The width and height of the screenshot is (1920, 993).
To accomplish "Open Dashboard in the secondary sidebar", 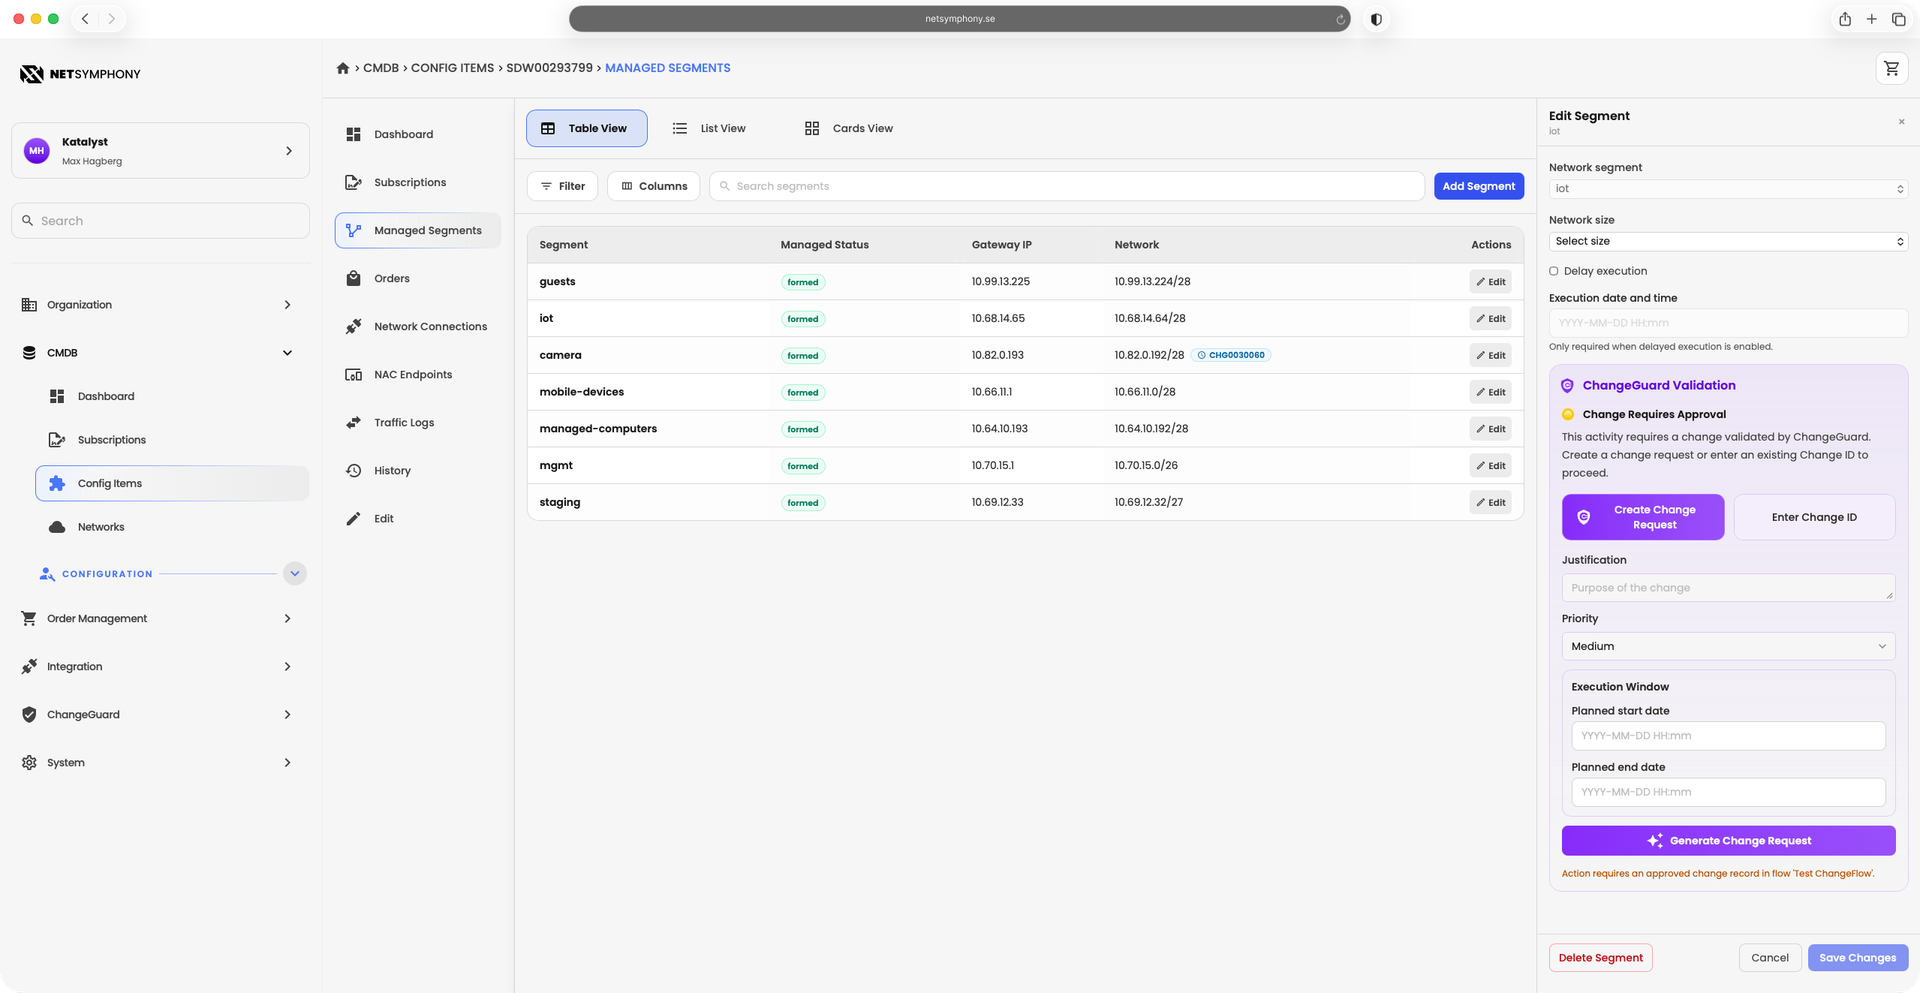I will click(x=418, y=134).
